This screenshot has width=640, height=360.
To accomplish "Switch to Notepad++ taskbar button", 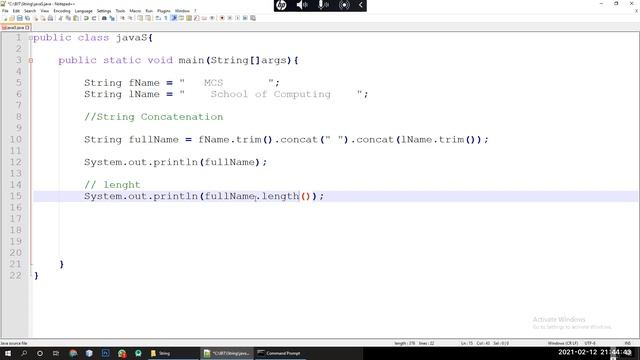I will (x=227, y=353).
